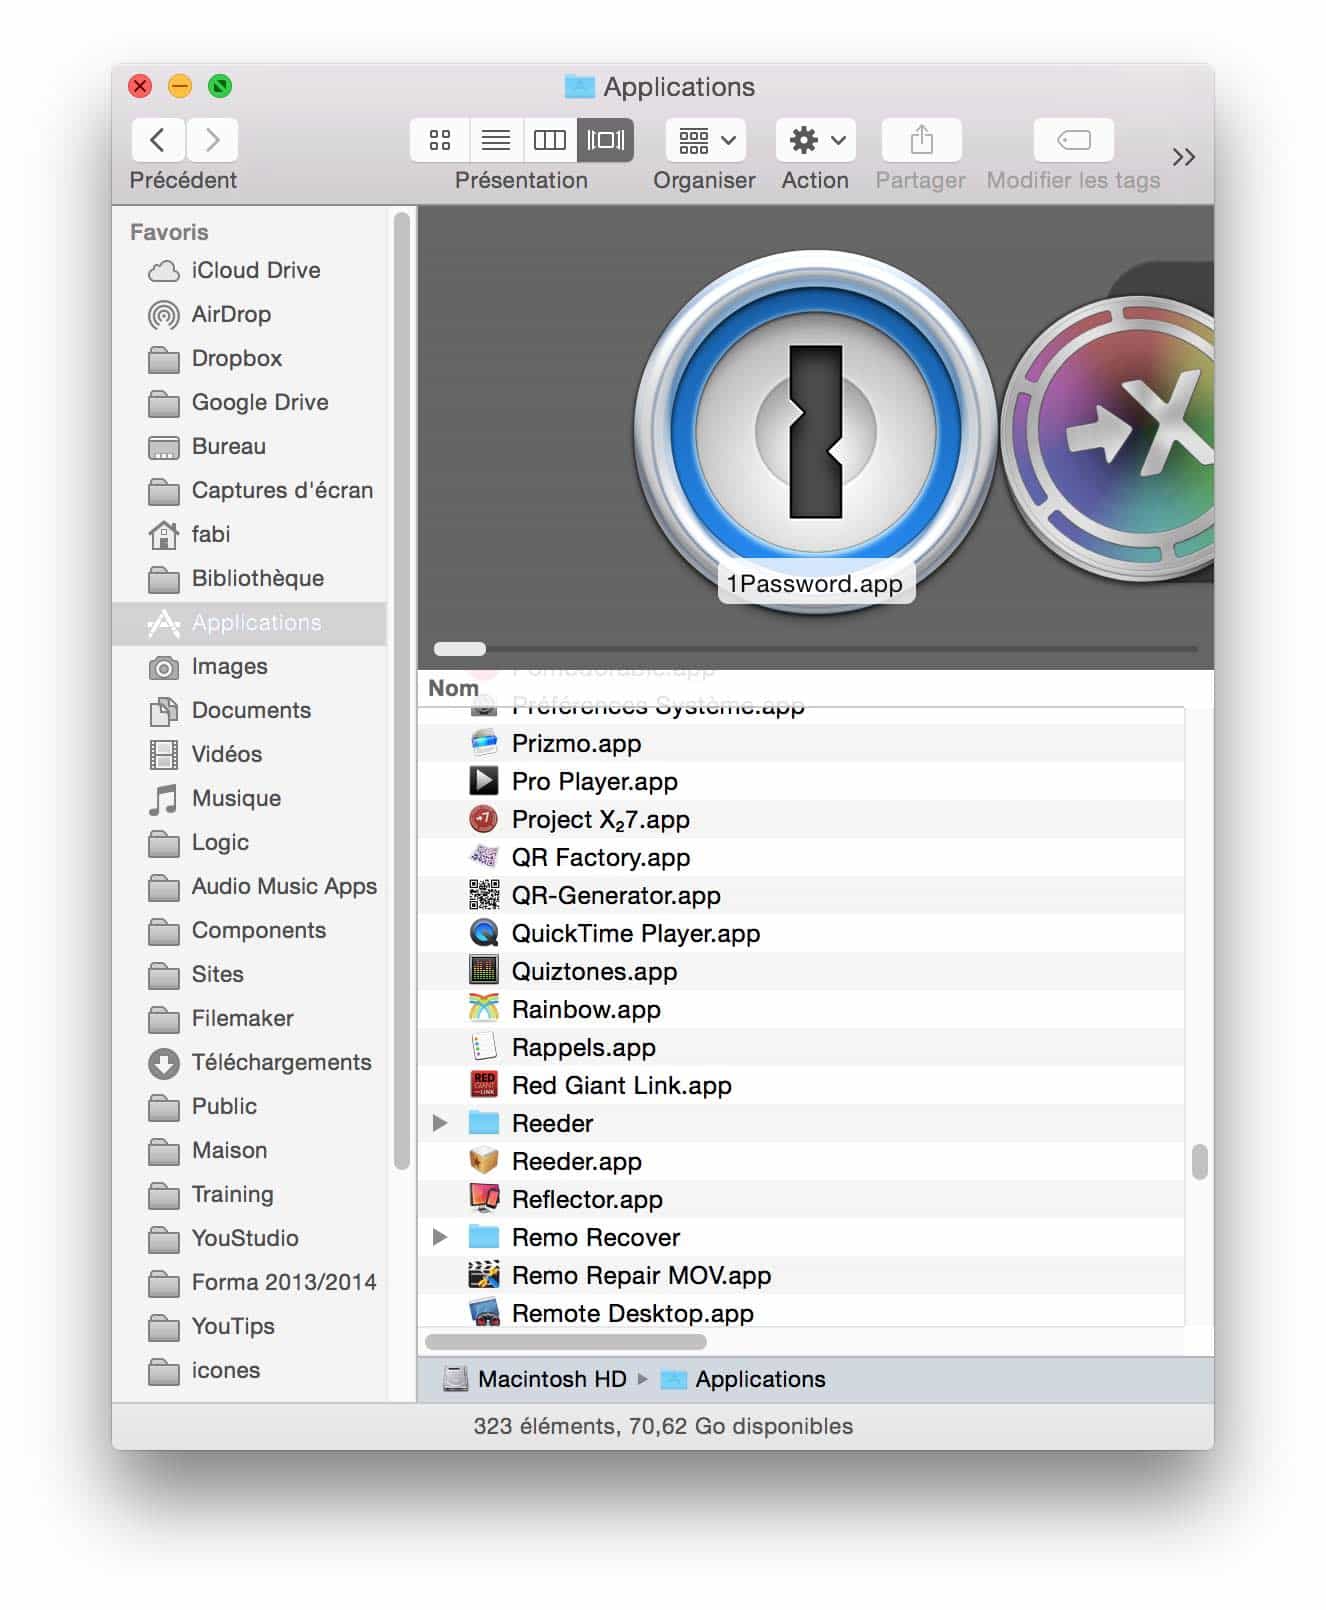Select Red Giant Link.app row
Screen dimensions: 1326x1610
click(801, 1085)
